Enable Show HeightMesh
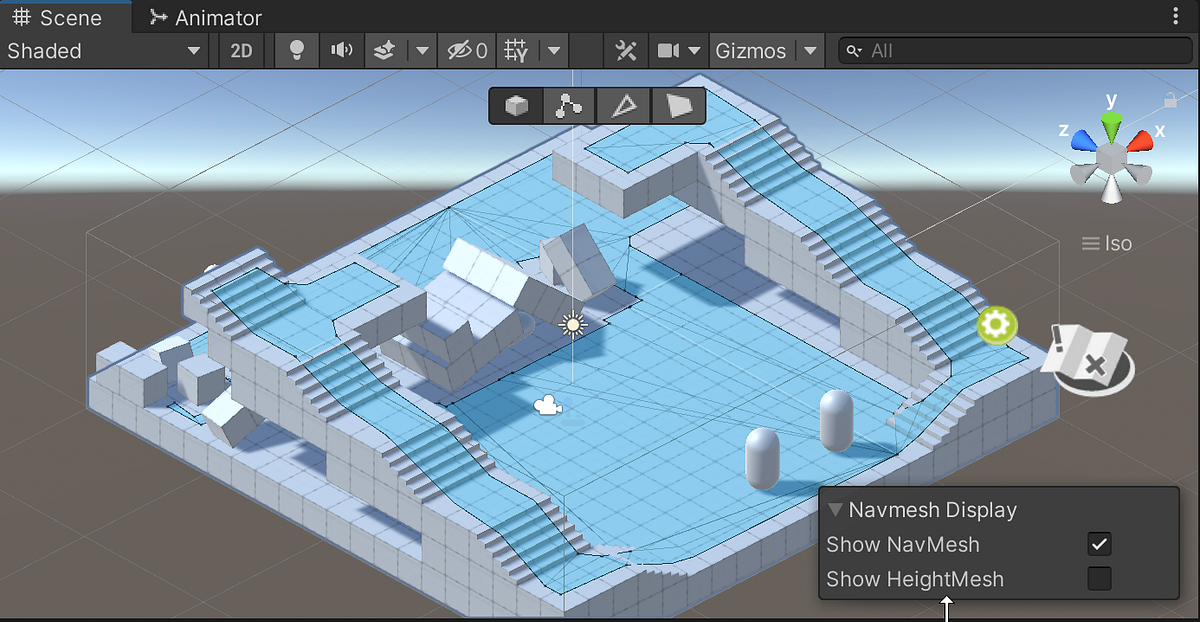The width and height of the screenshot is (1200, 622). point(1098,578)
